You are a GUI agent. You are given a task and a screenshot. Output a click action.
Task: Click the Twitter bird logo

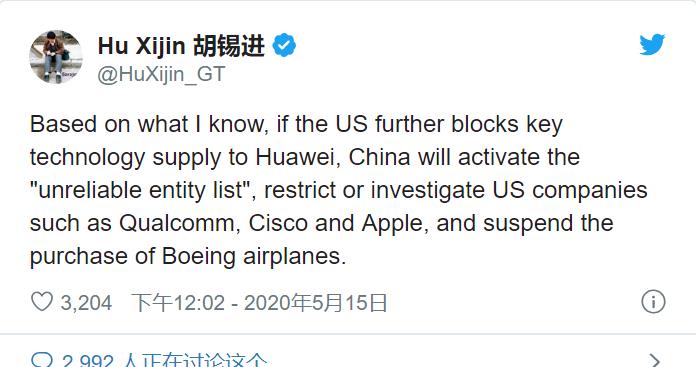pos(652,44)
